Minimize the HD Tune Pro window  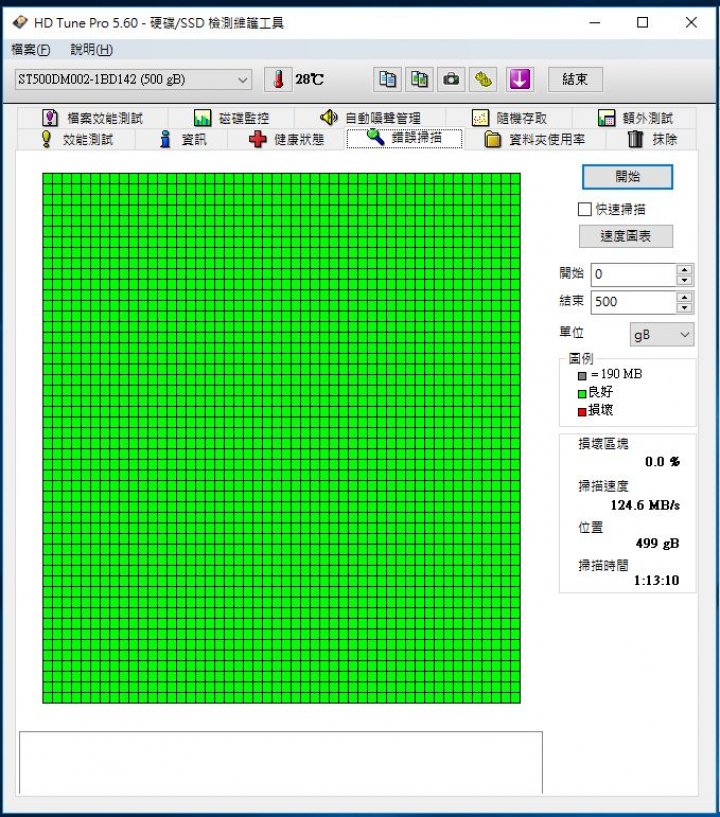[x=595, y=22]
